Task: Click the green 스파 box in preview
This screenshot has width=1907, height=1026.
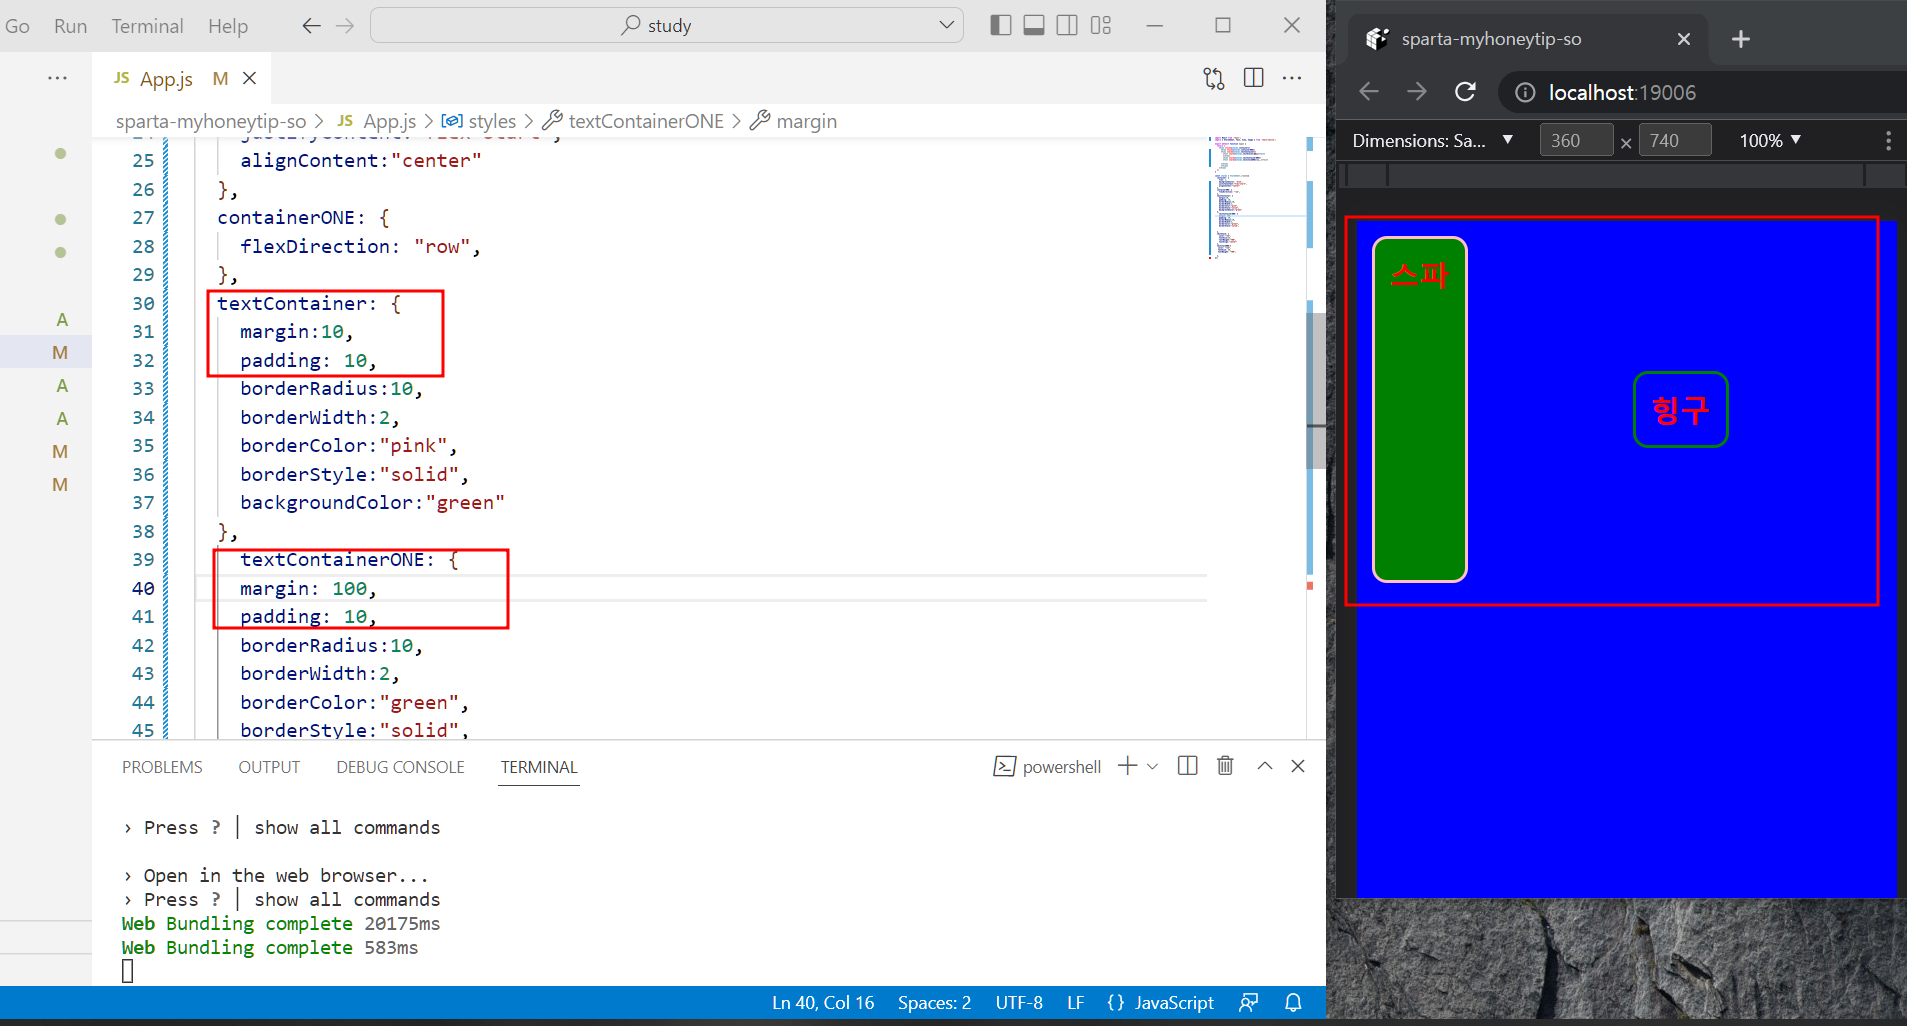Action: [x=1419, y=409]
